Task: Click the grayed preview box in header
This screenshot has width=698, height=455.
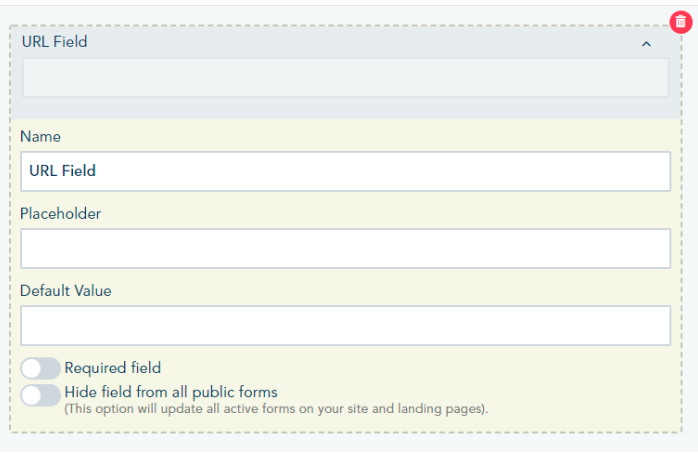Action: 345,77
